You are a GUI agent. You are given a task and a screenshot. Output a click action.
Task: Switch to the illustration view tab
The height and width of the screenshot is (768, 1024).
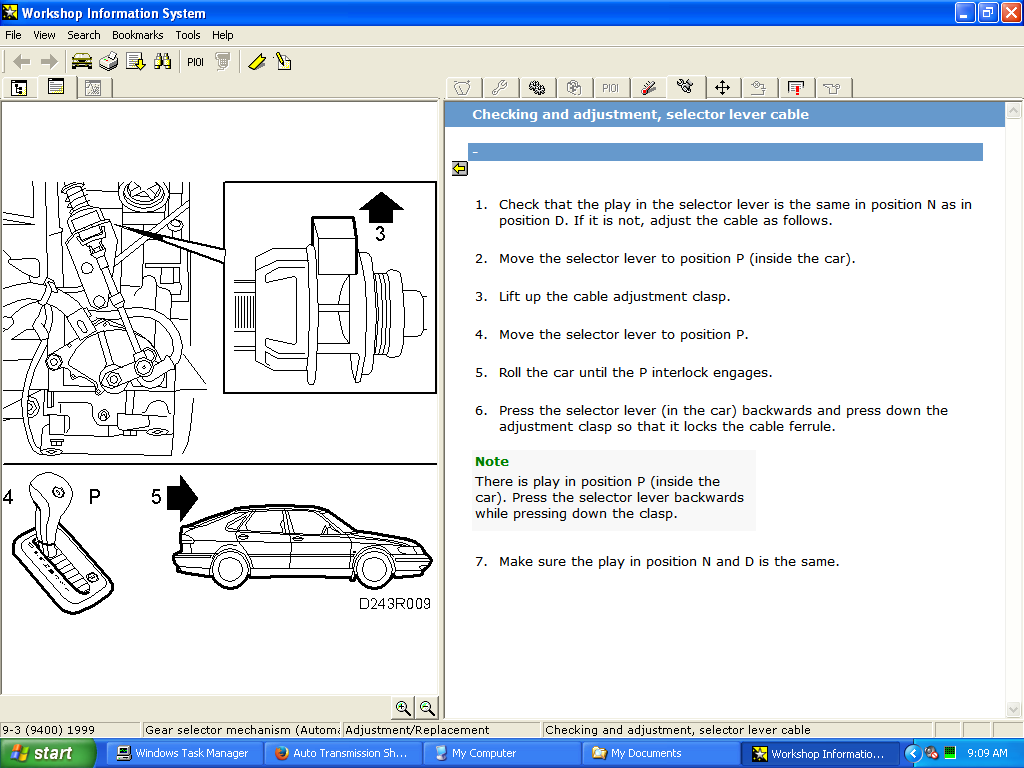pyautogui.click(x=93, y=88)
